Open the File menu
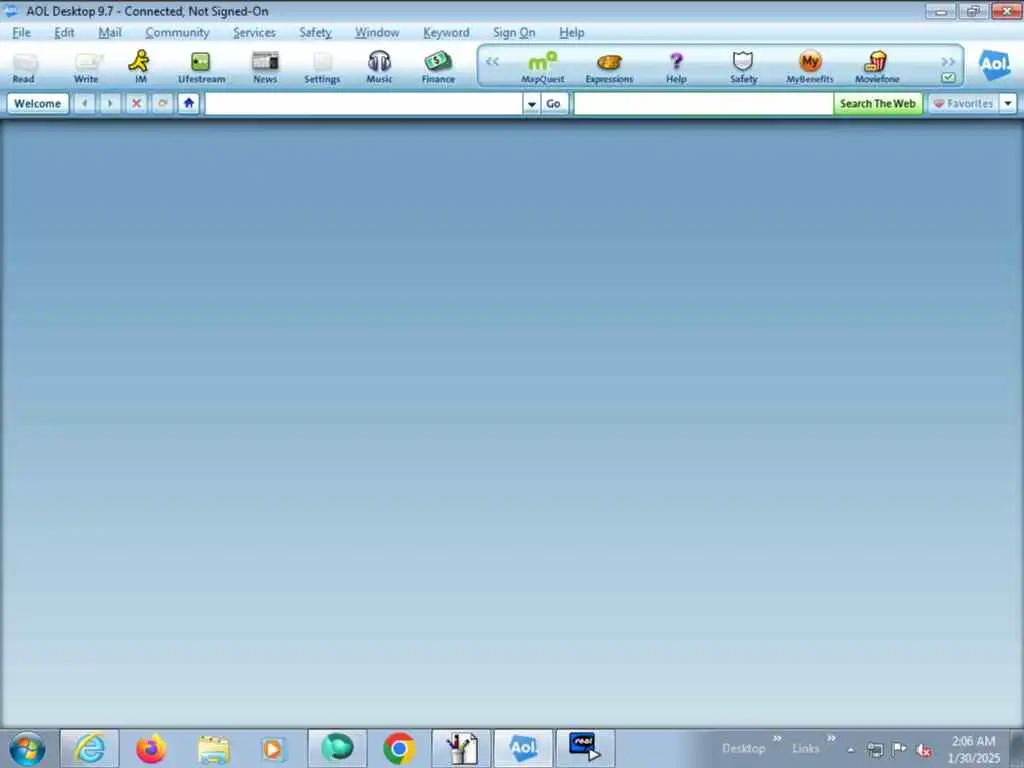Image resolution: width=1024 pixels, height=768 pixels. point(22,33)
